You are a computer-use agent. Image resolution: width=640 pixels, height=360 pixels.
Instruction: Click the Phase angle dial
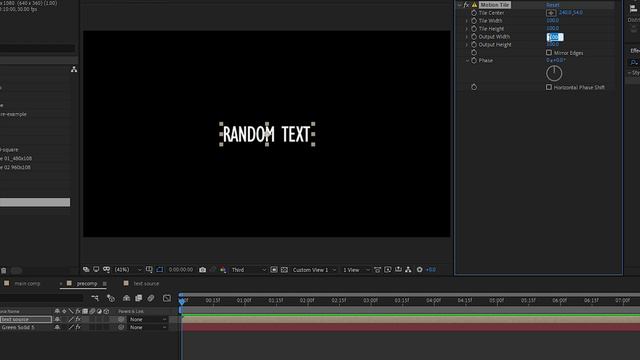(x=554, y=73)
